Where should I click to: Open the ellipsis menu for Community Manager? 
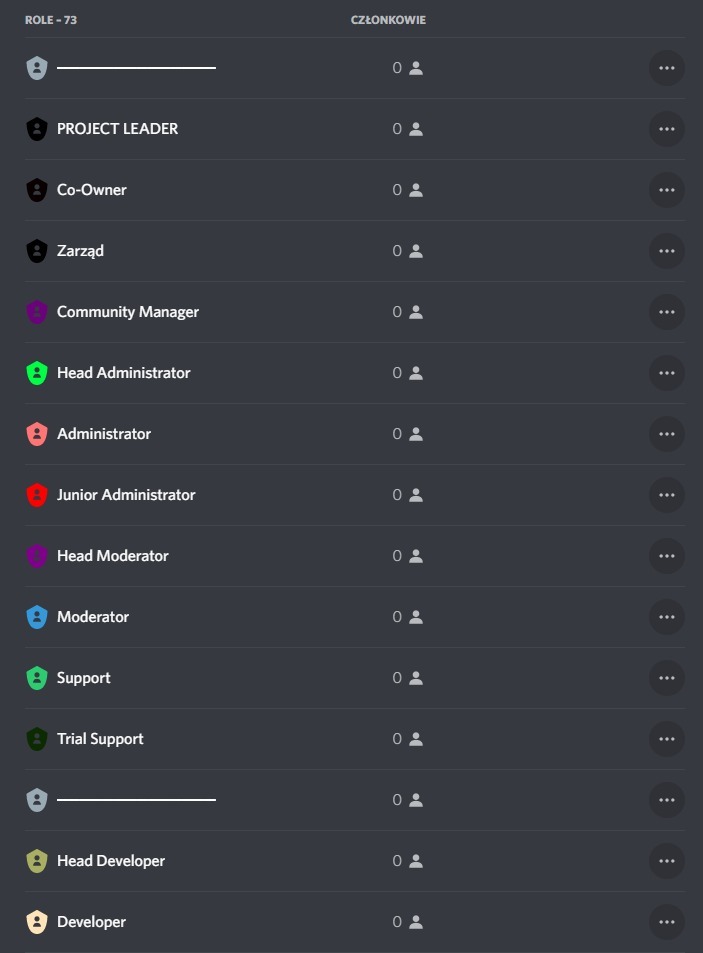(x=666, y=311)
